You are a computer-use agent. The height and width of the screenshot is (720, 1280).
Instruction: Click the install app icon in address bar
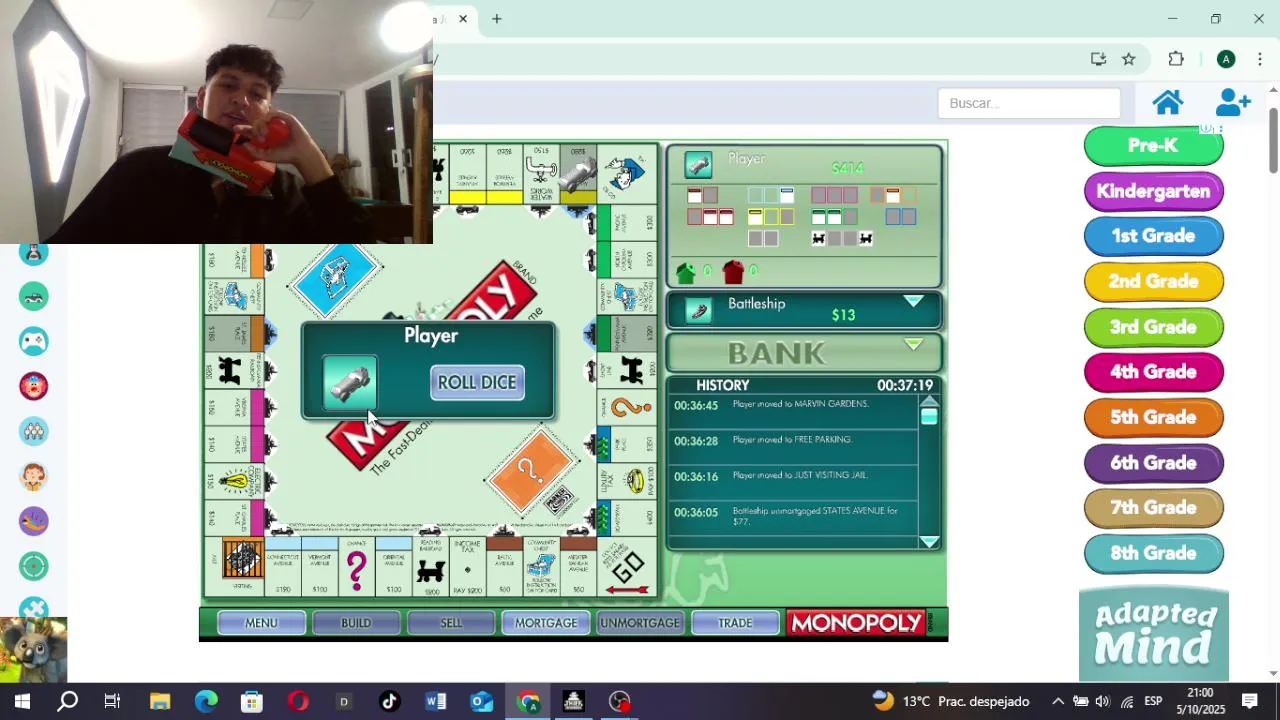pos(1098,59)
